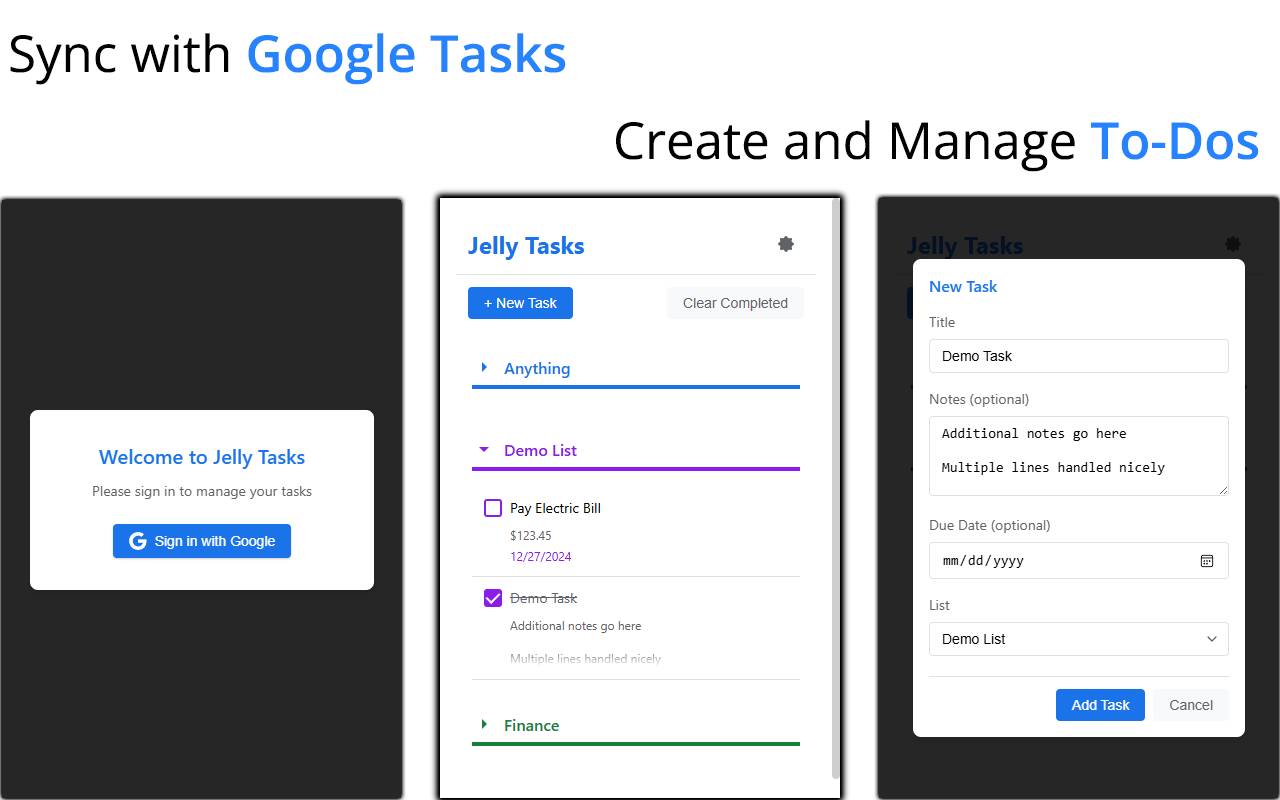The width and height of the screenshot is (1280, 800).
Task: Select the Anything list header label
Action: click(537, 368)
